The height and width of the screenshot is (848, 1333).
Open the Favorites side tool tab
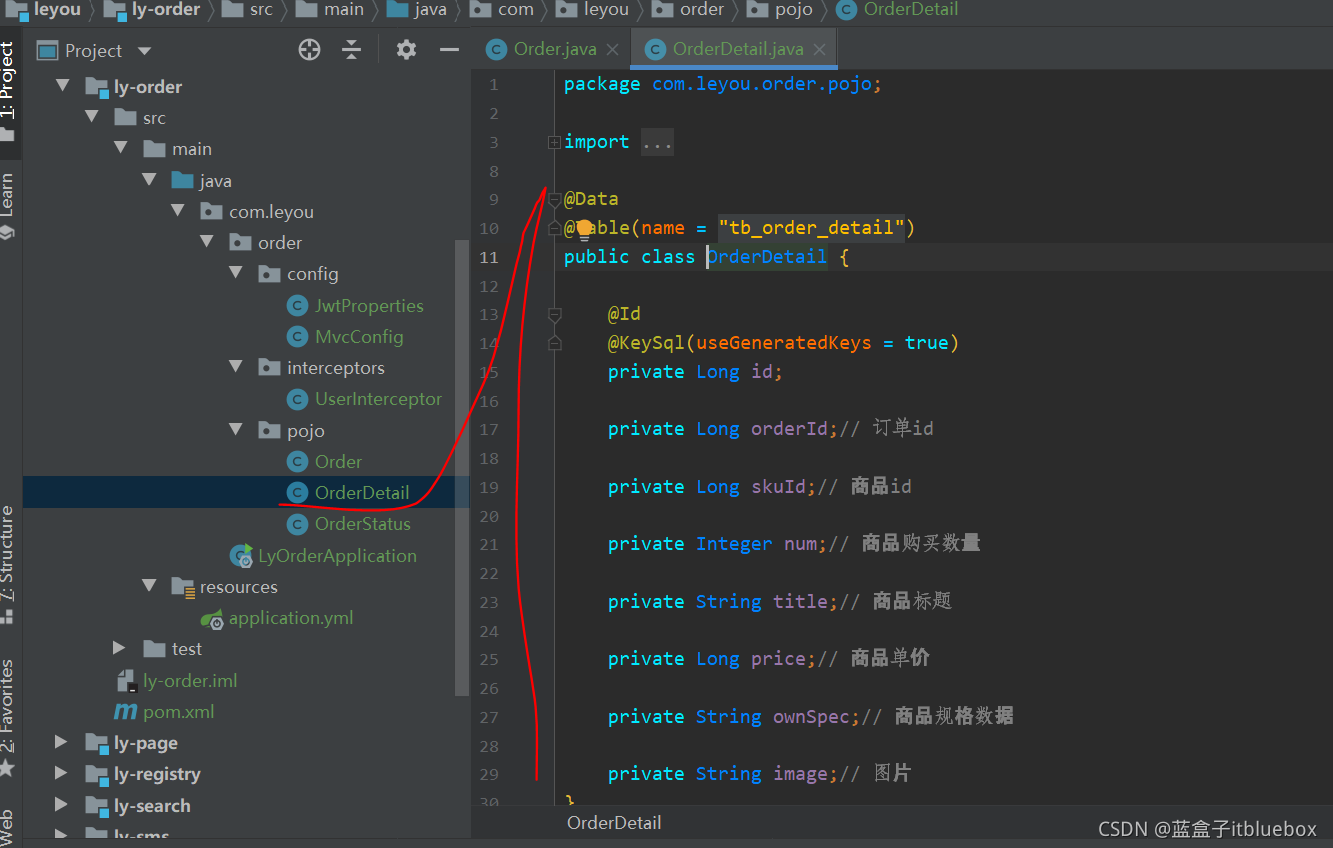click(8, 717)
